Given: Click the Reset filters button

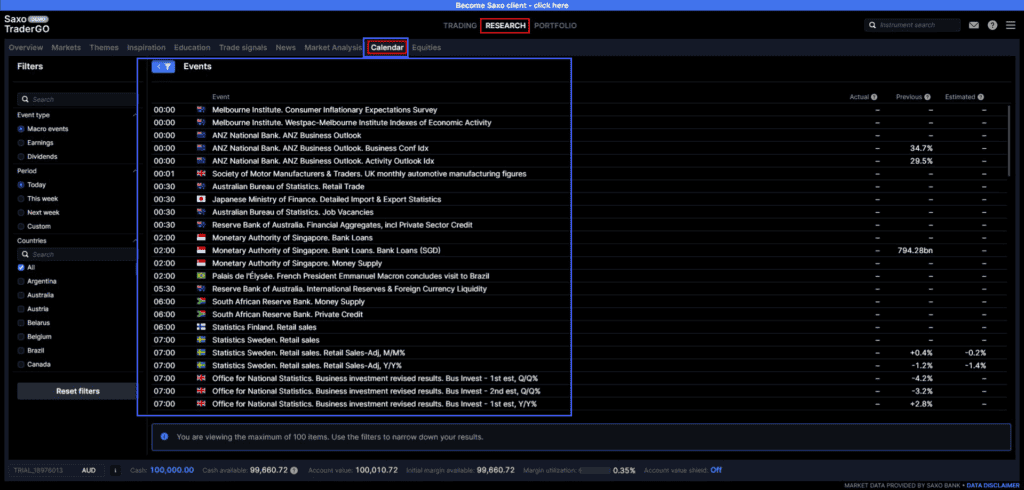Looking at the screenshot, I should coord(78,391).
